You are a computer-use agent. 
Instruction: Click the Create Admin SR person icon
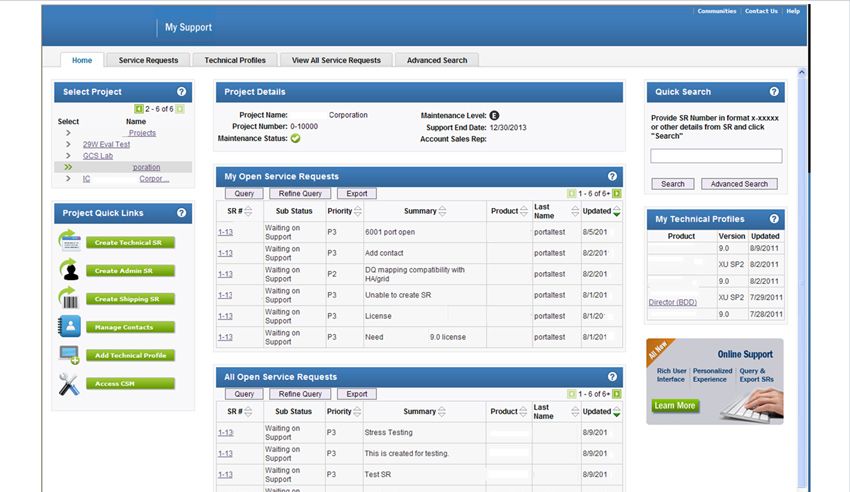(69, 270)
